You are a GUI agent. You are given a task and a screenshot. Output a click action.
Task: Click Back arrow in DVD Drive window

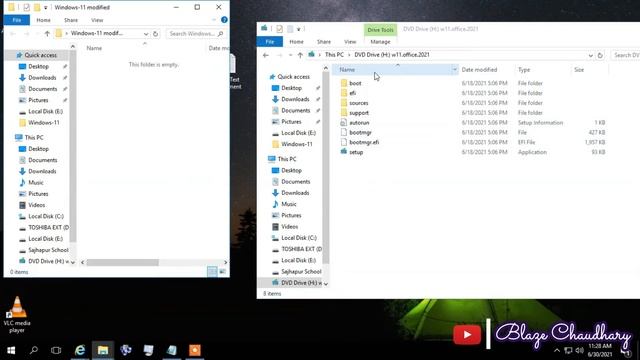266,55
